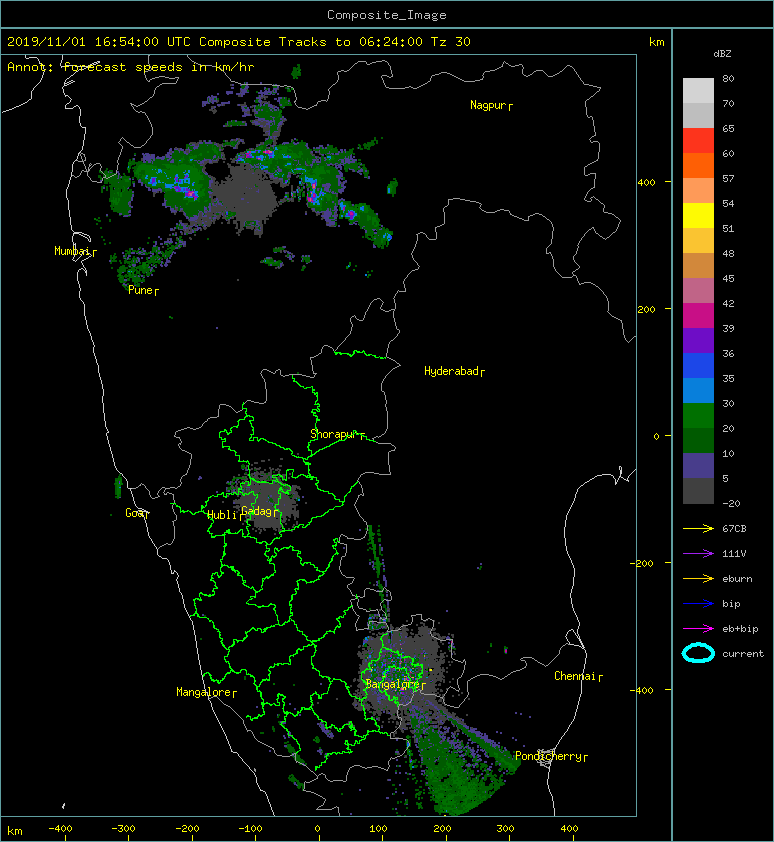774x842 pixels.
Task: Click the dark gray -20 dBZ swatch
Action: (x=698, y=490)
